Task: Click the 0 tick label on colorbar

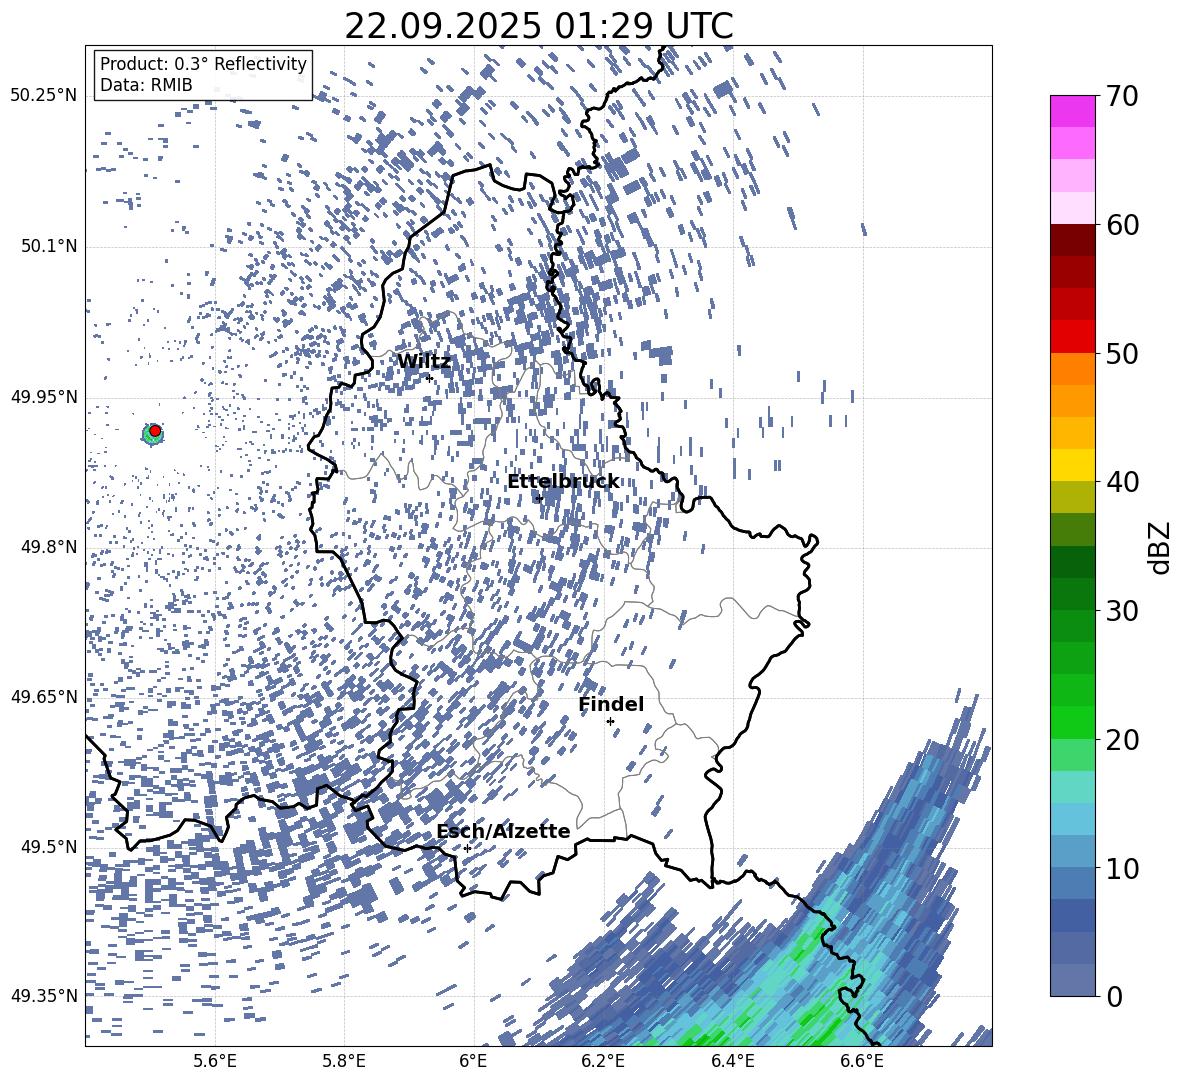Action: (1114, 996)
